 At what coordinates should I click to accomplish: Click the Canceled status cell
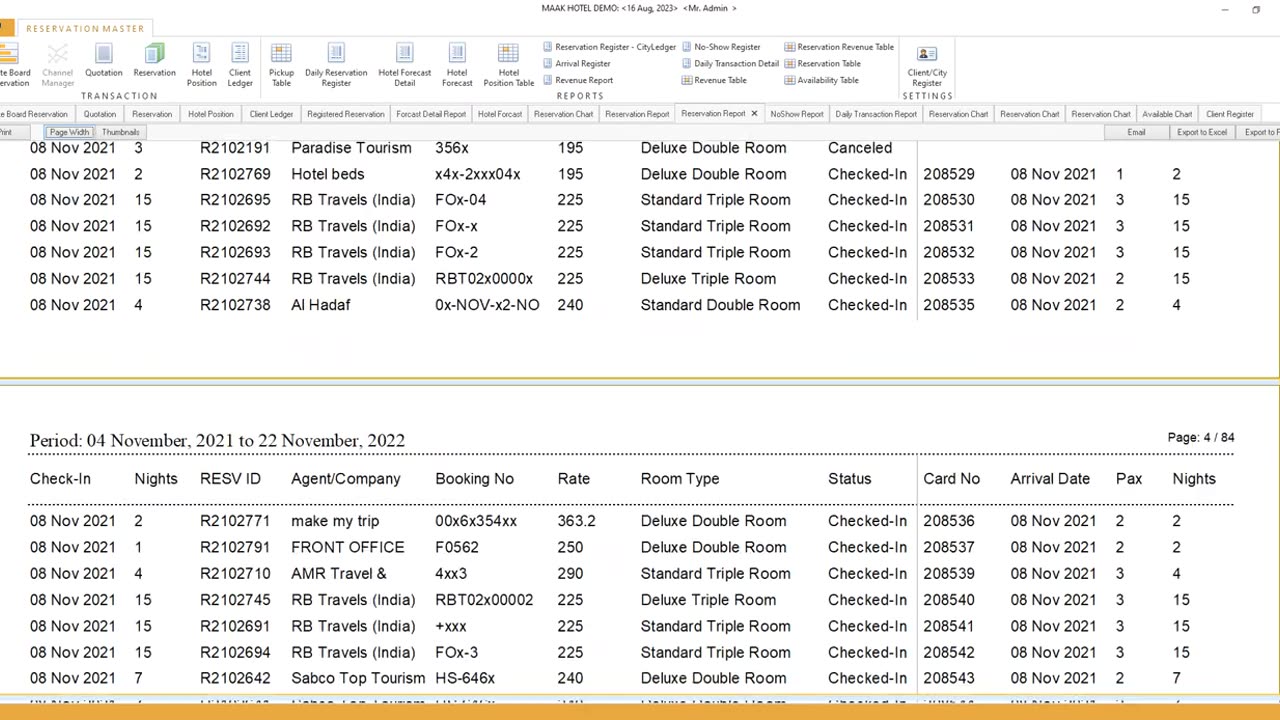pyautogui.click(x=860, y=148)
